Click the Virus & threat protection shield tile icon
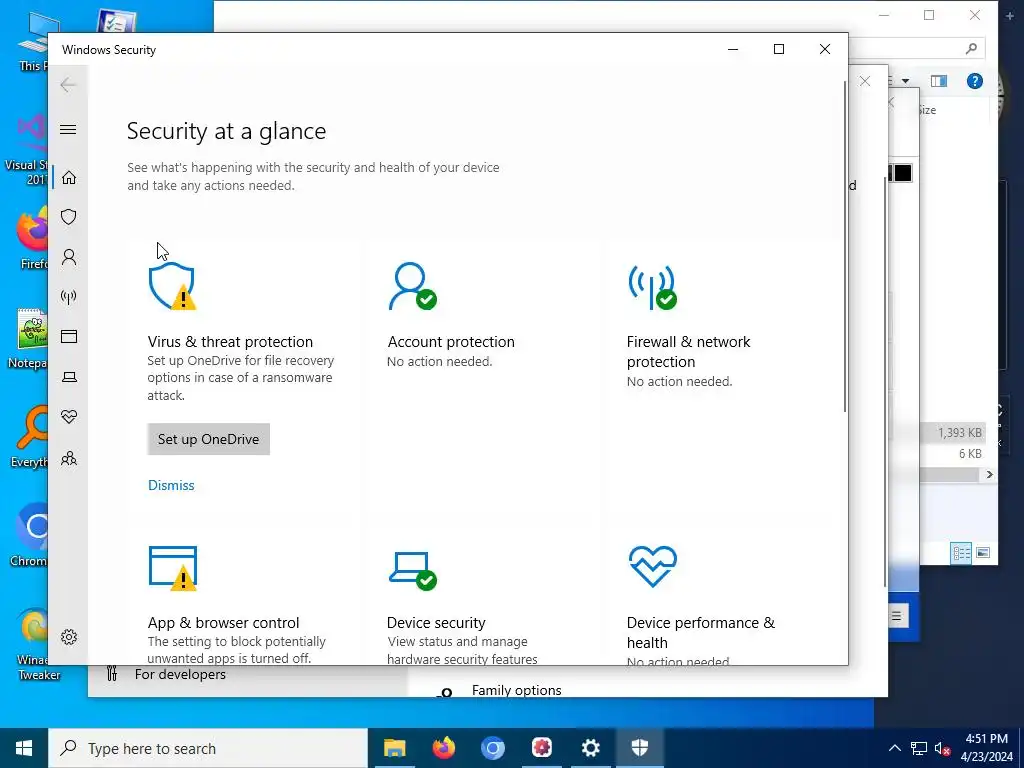Image resolution: width=1024 pixels, height=768 pixels. click(x=172, y=286)
